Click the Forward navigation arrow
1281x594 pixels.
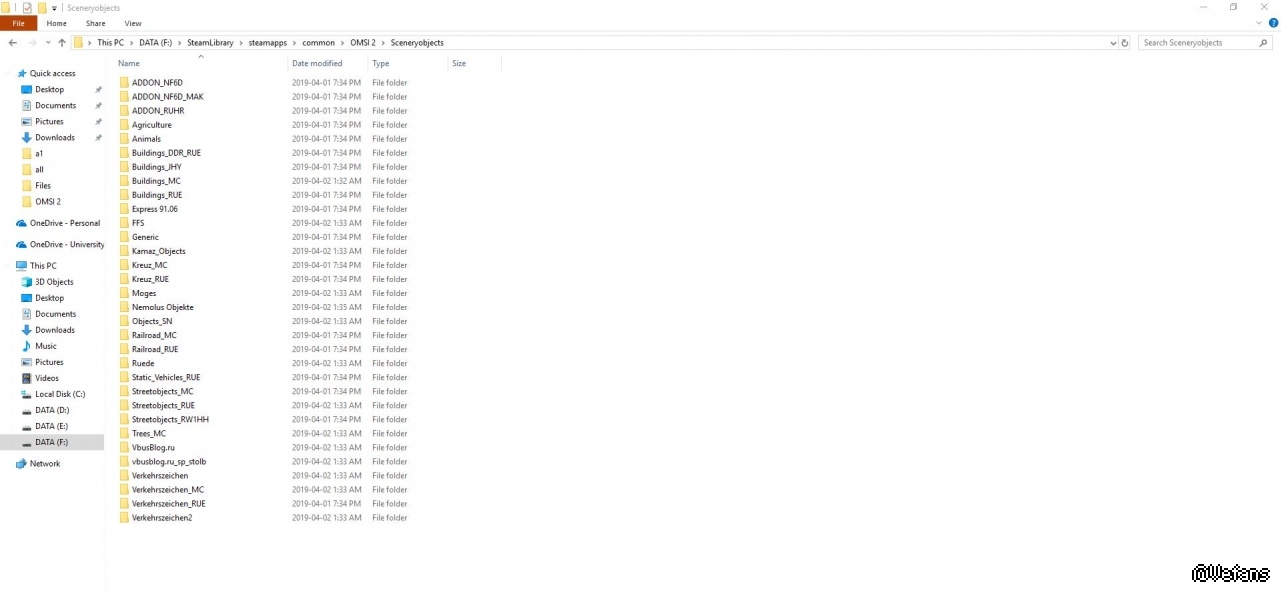(31, 43)
